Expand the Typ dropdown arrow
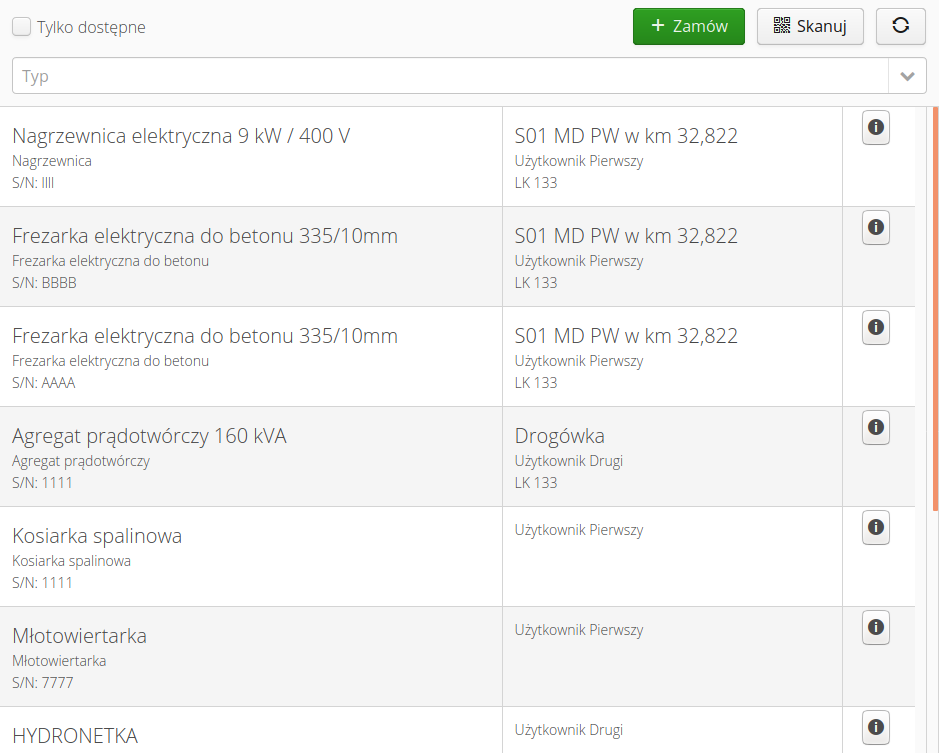The width and height of the screenshot is (939, 753). (907, 76)
